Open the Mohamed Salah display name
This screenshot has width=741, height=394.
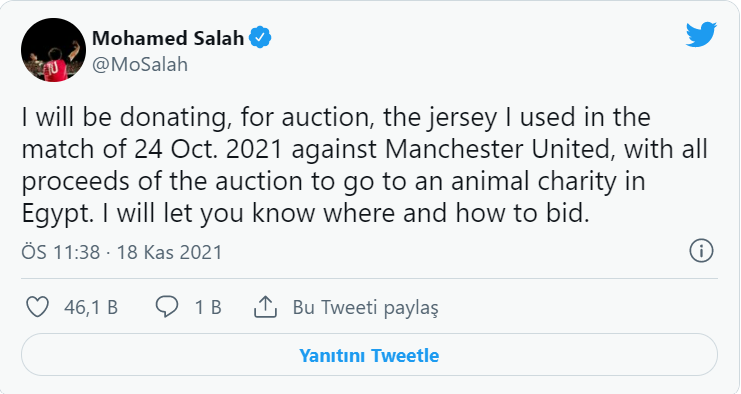(168, 38)
